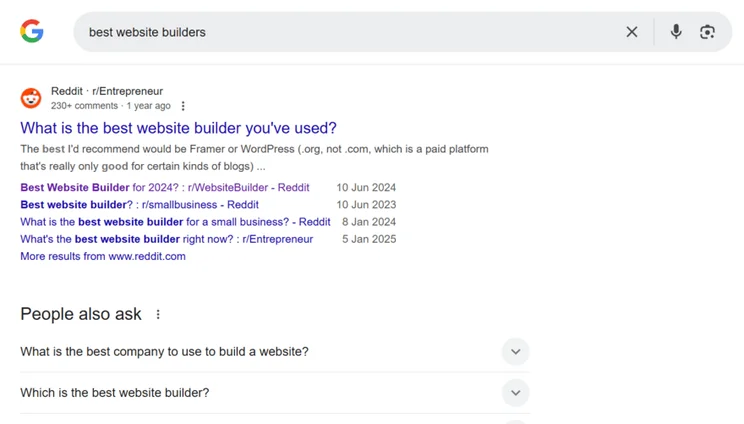Click the Reddit favicon on the result

tap(31, 98)
